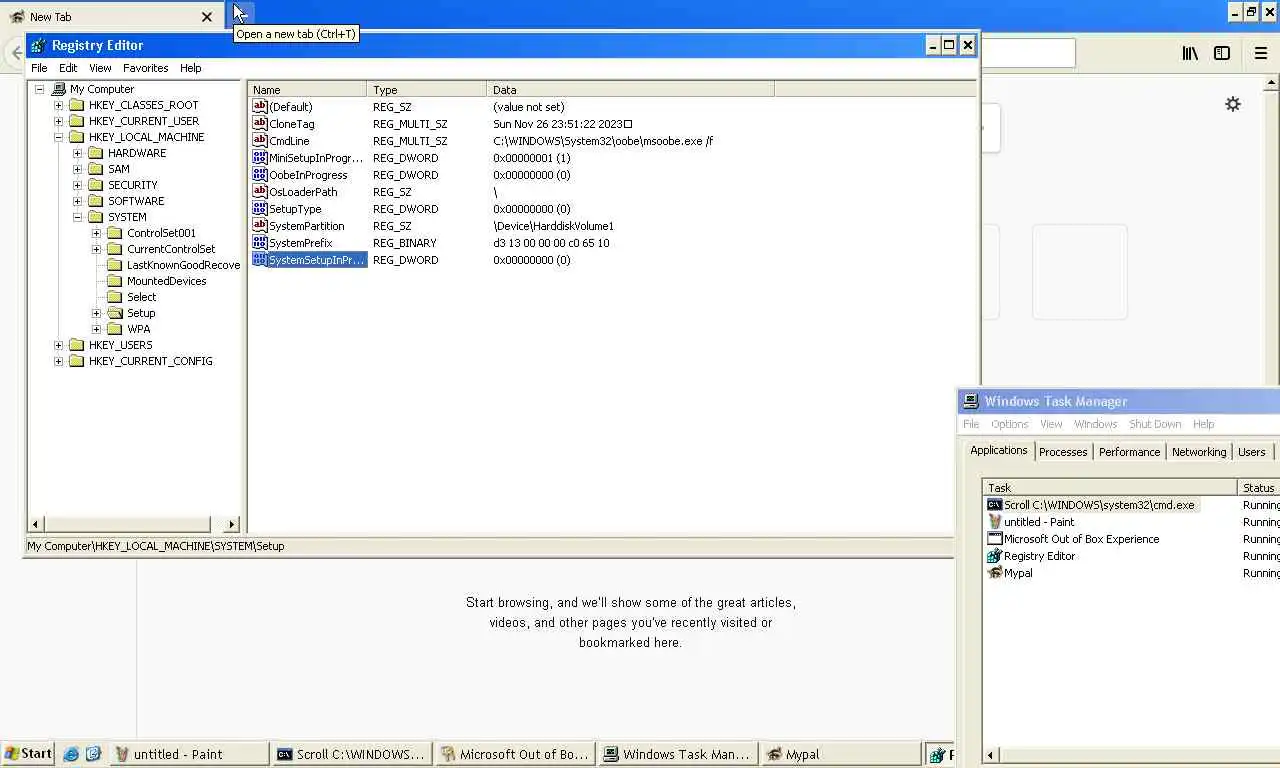This screenshot has height=768, width=1280.
Task: Collapse the SYSTEM key
Action: tap(77, 217)
